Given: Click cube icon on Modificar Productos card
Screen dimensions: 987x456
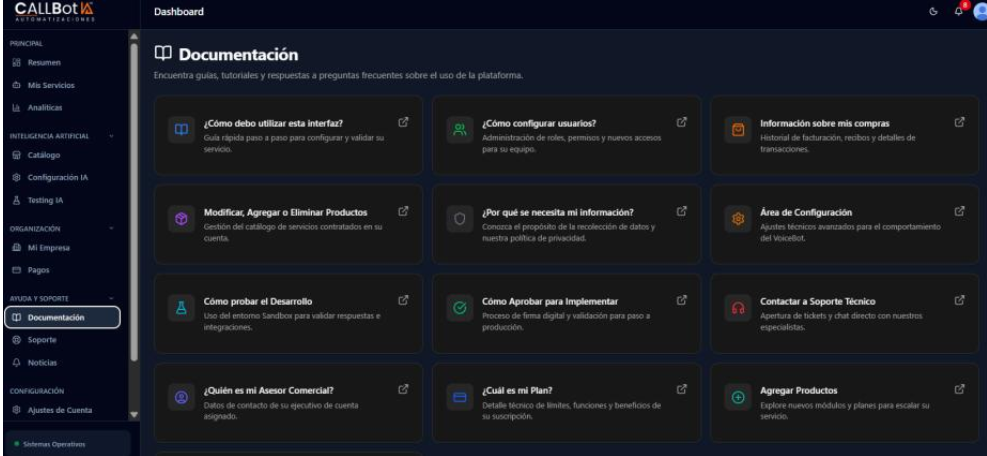Looking at the screenshot, I should click(181, 219).
